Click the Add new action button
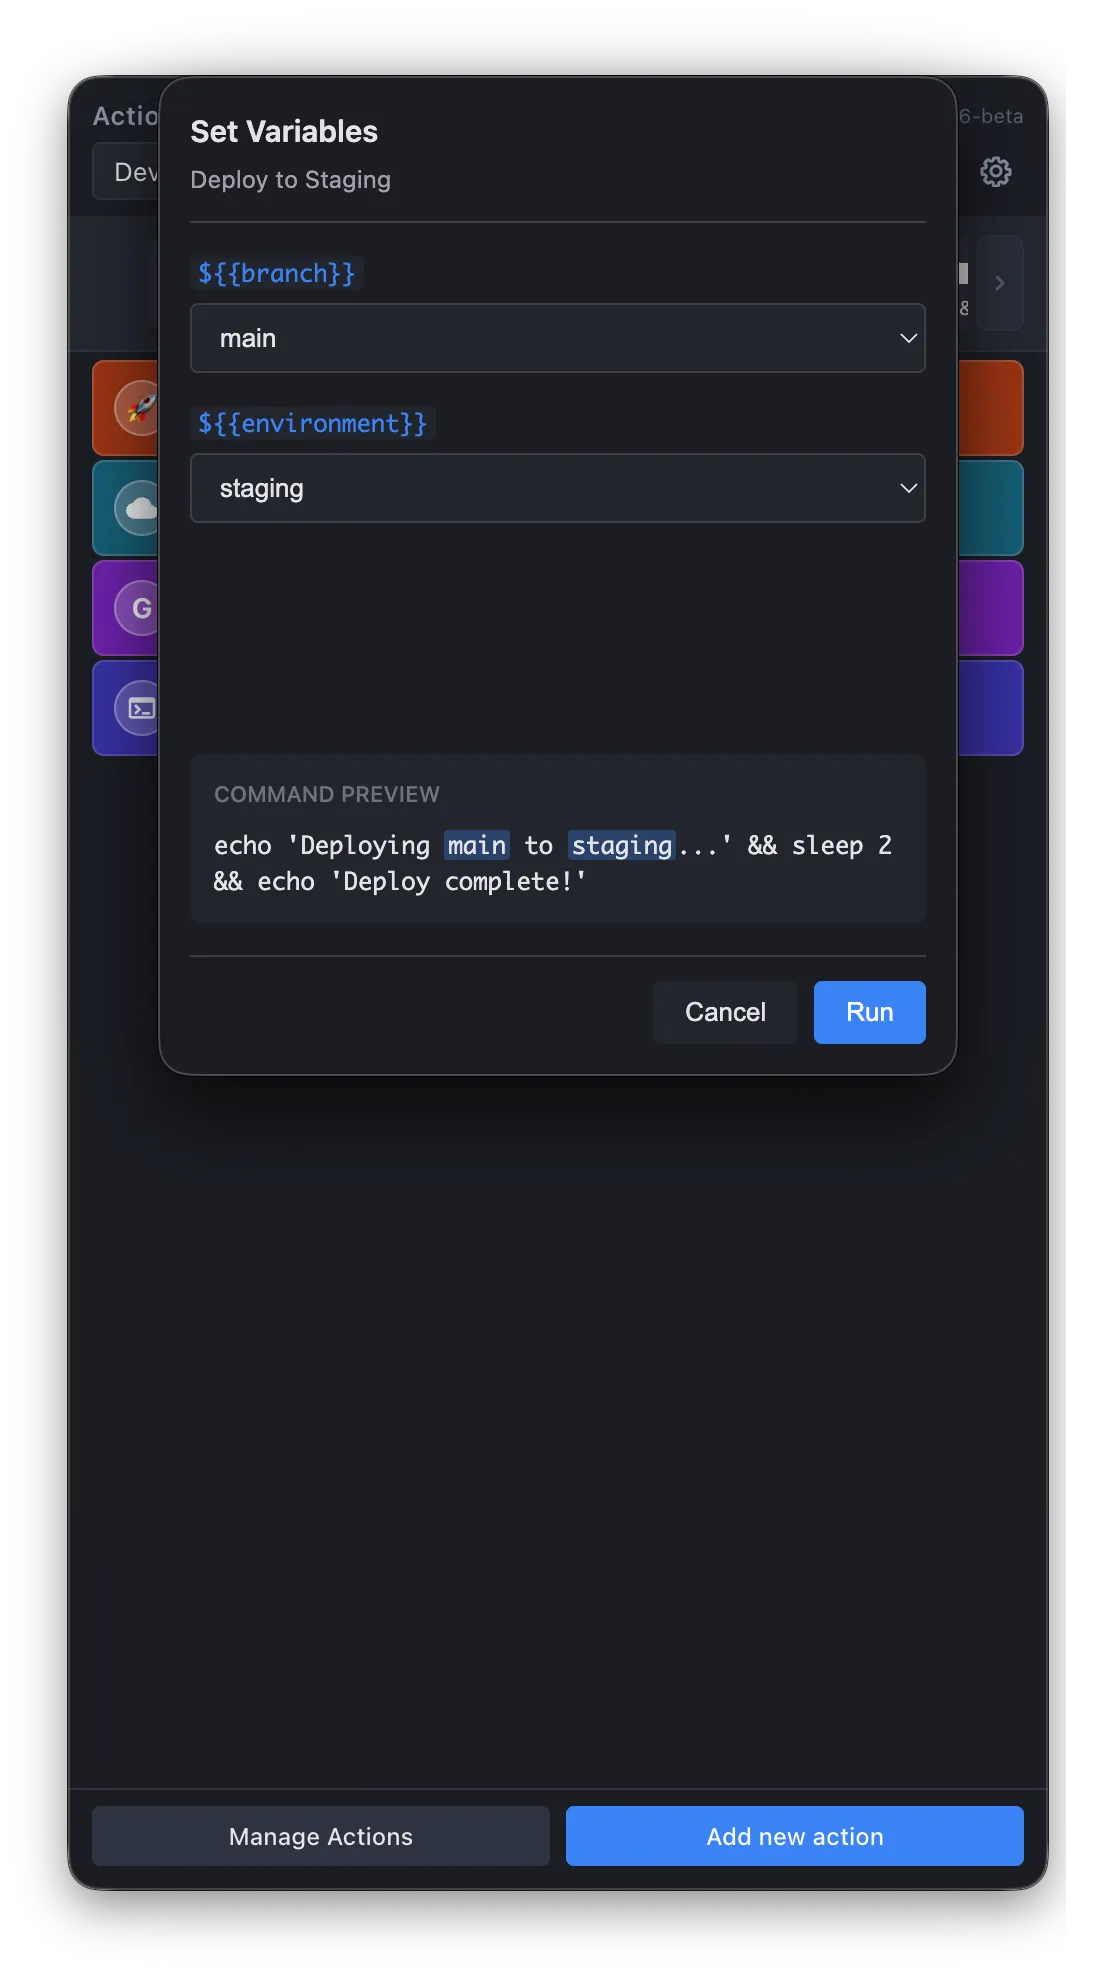The height and width of the screenshot is (1974, 1116). [x=795, y=1836]
